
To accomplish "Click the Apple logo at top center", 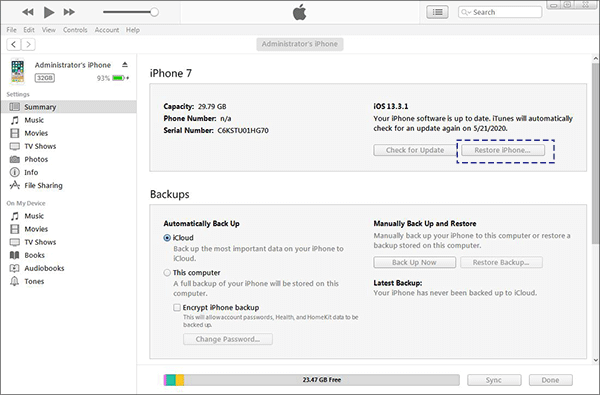I will click(x=300, y=12).
